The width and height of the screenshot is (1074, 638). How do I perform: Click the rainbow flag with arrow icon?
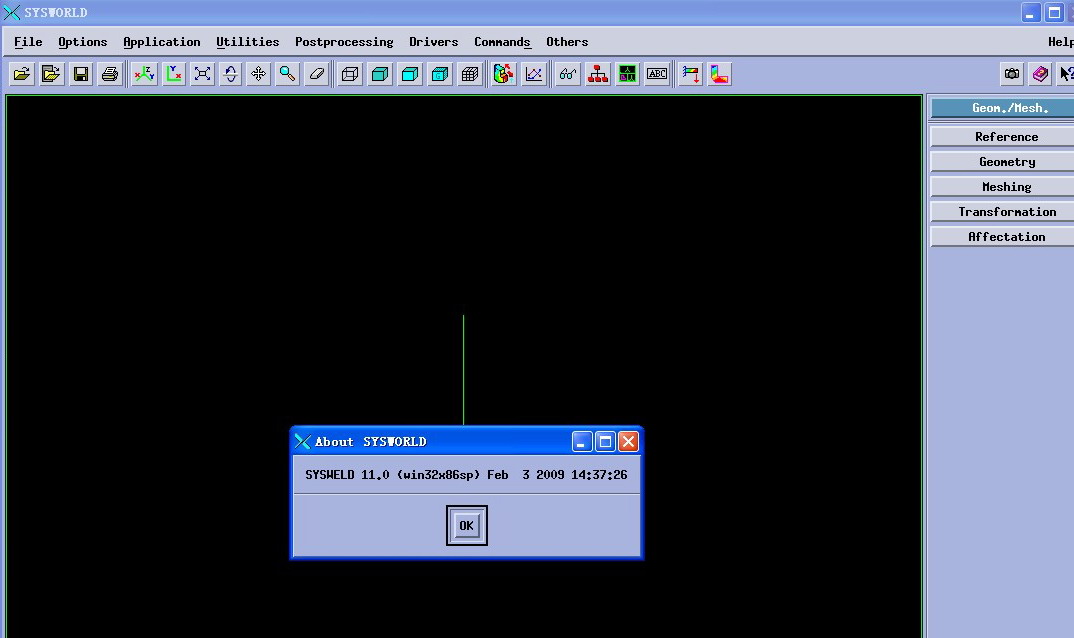click(690, 74)
